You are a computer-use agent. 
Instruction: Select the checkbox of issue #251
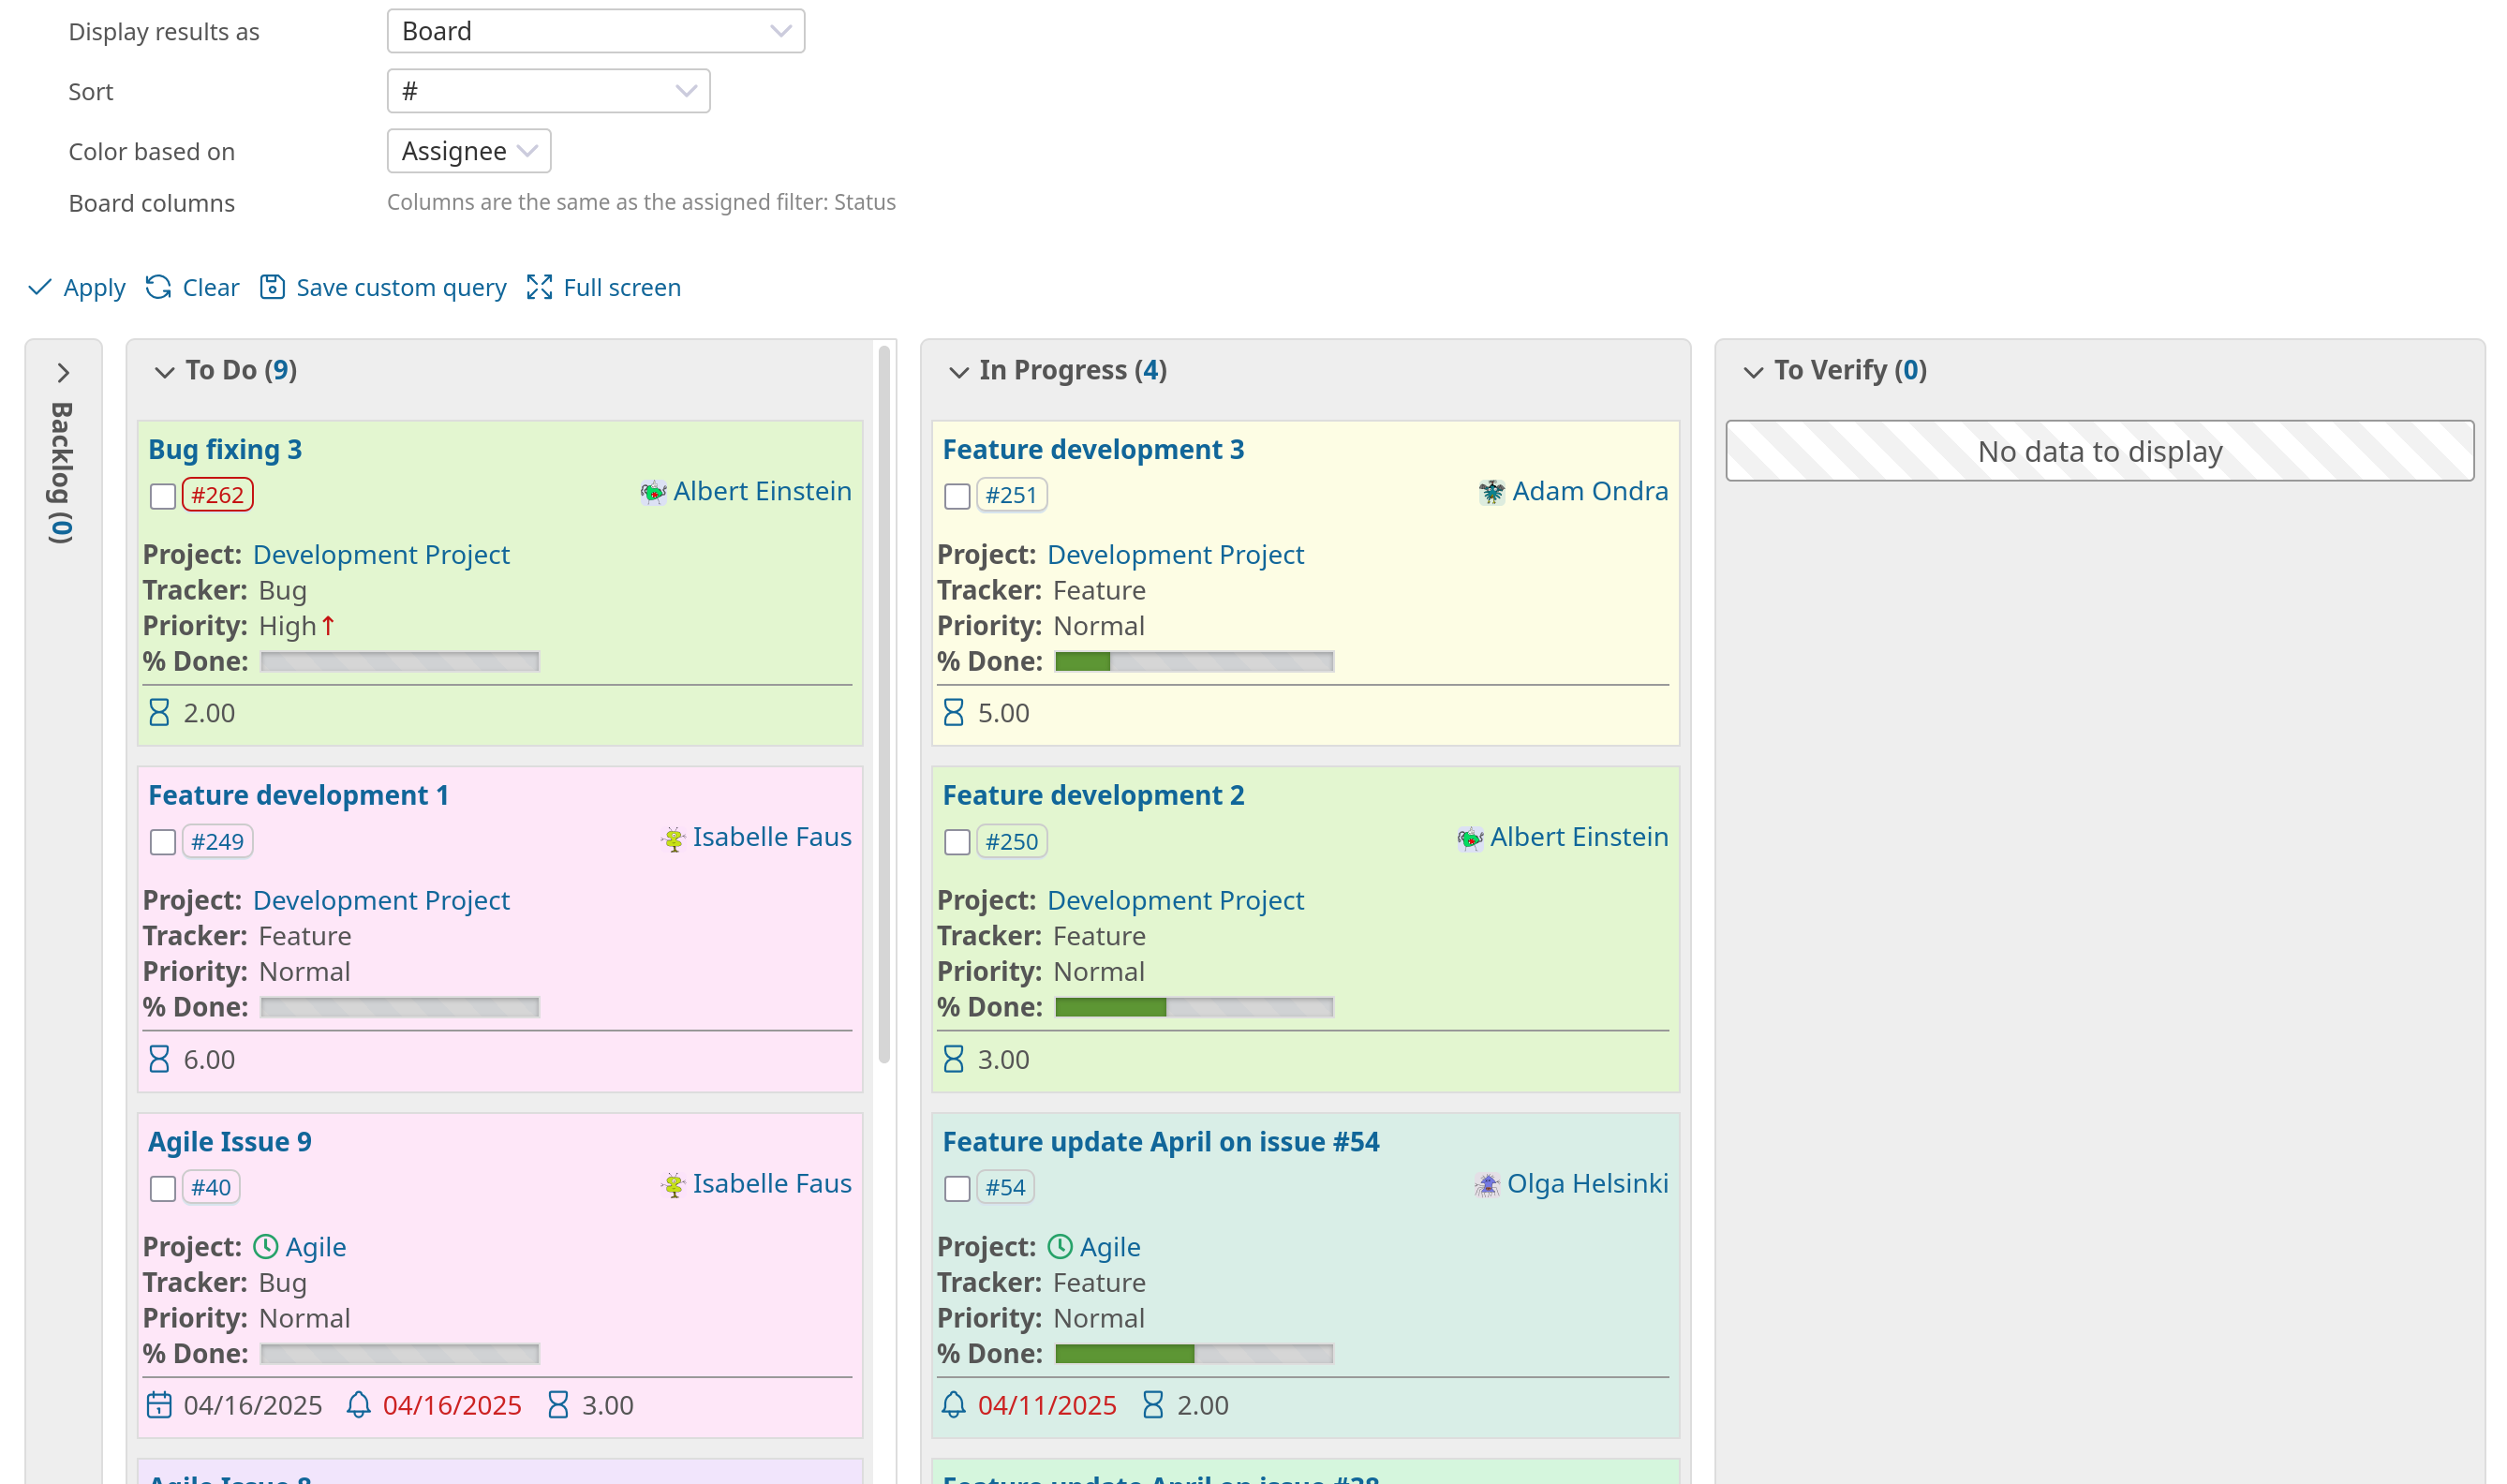(x=957, y=496)
